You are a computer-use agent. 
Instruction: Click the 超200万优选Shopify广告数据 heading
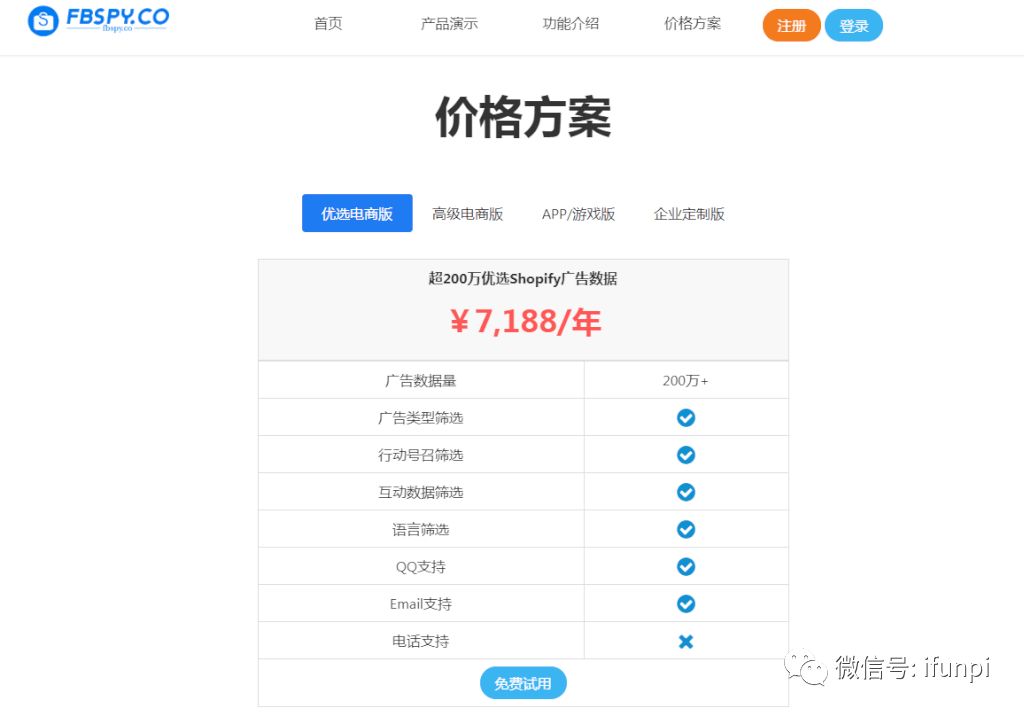(523, 279)
